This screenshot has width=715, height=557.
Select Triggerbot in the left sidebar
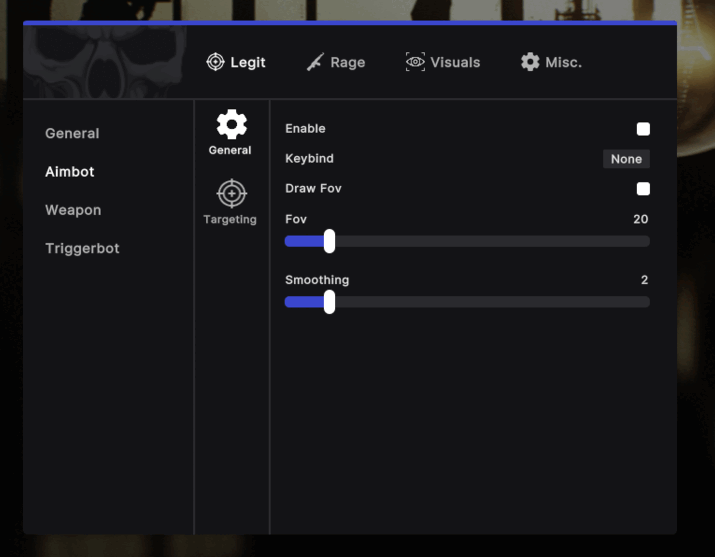[82, 248]
